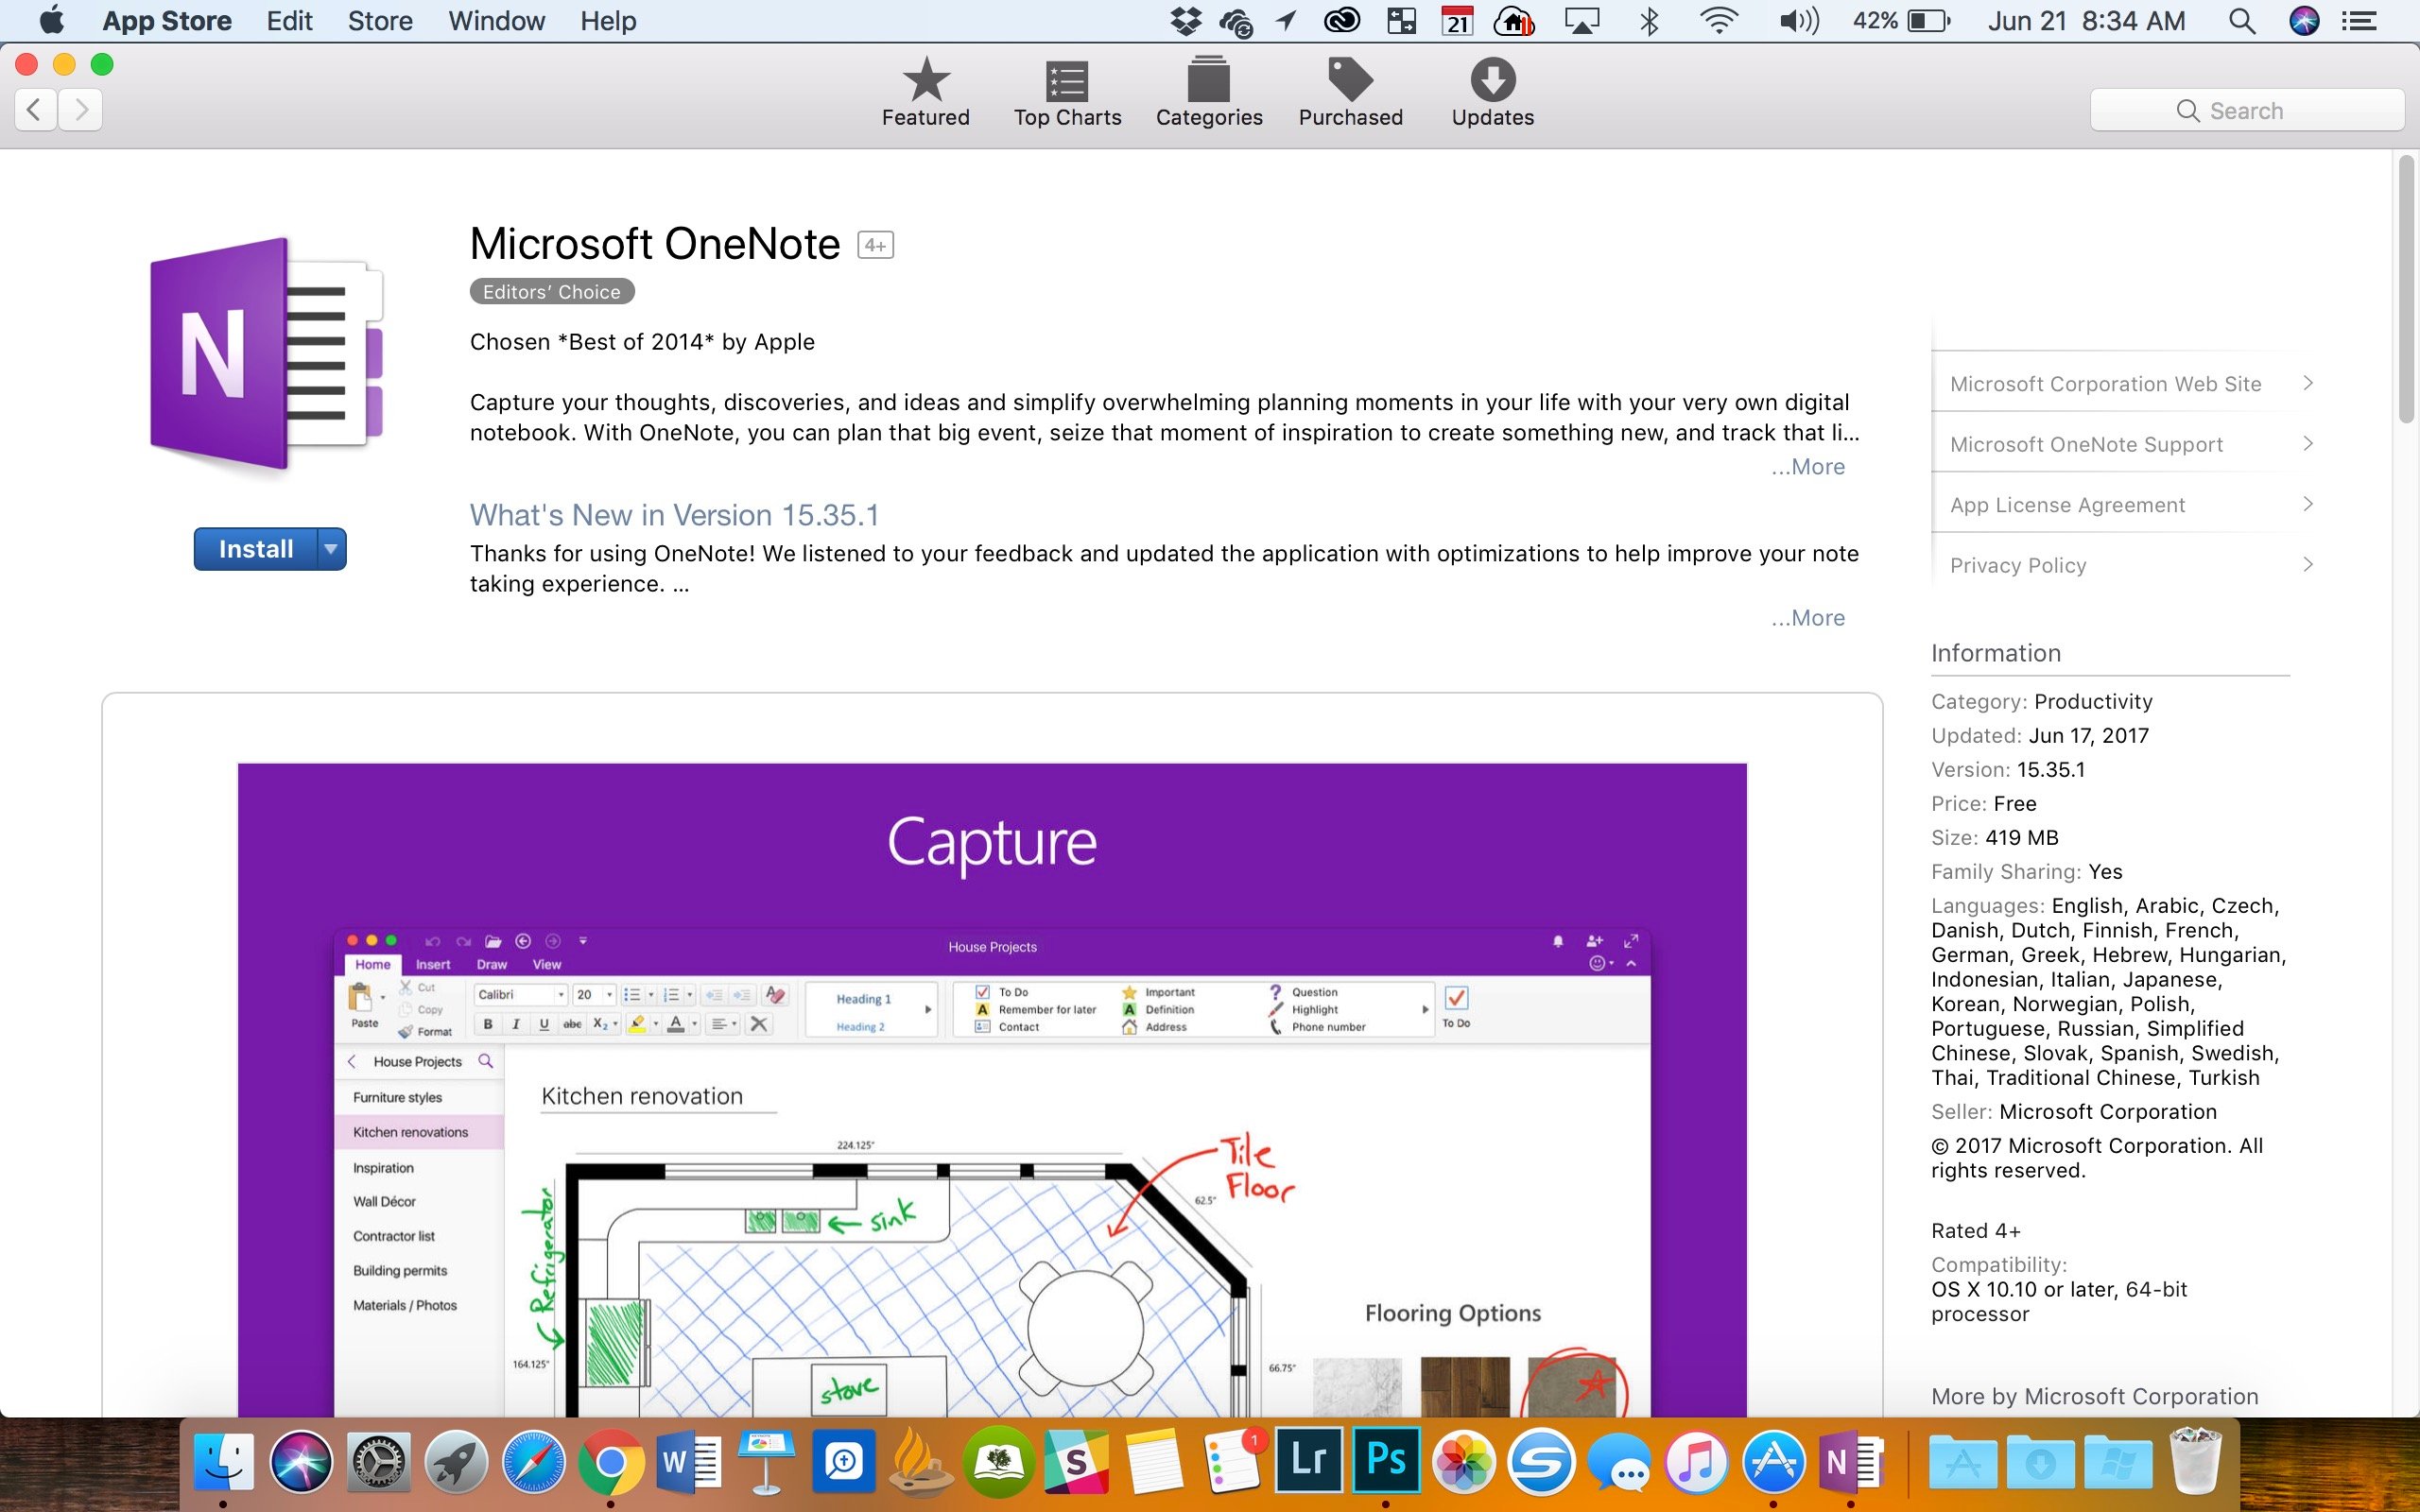This screenshot has width=2420, height=1512.
Task: Click the App Store search field
Action: click(2246, 110)
